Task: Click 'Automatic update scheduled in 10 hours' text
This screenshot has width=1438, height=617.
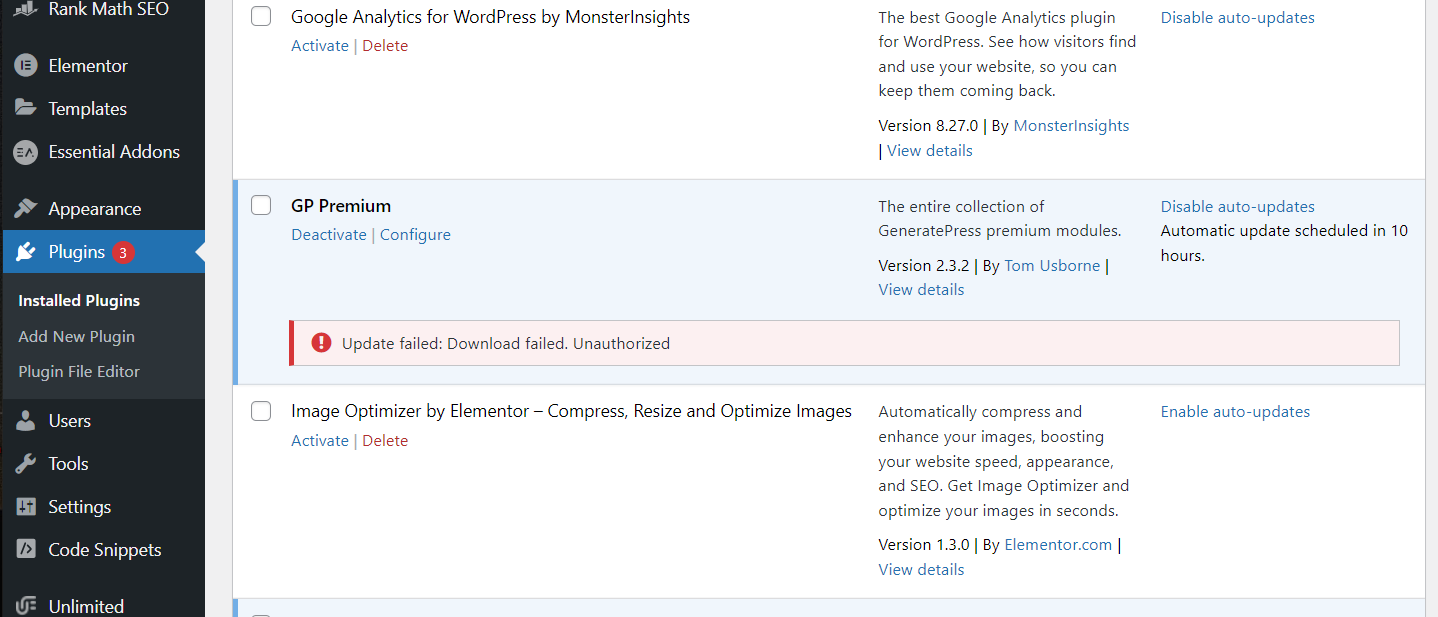Action: tap(1284, 243)
